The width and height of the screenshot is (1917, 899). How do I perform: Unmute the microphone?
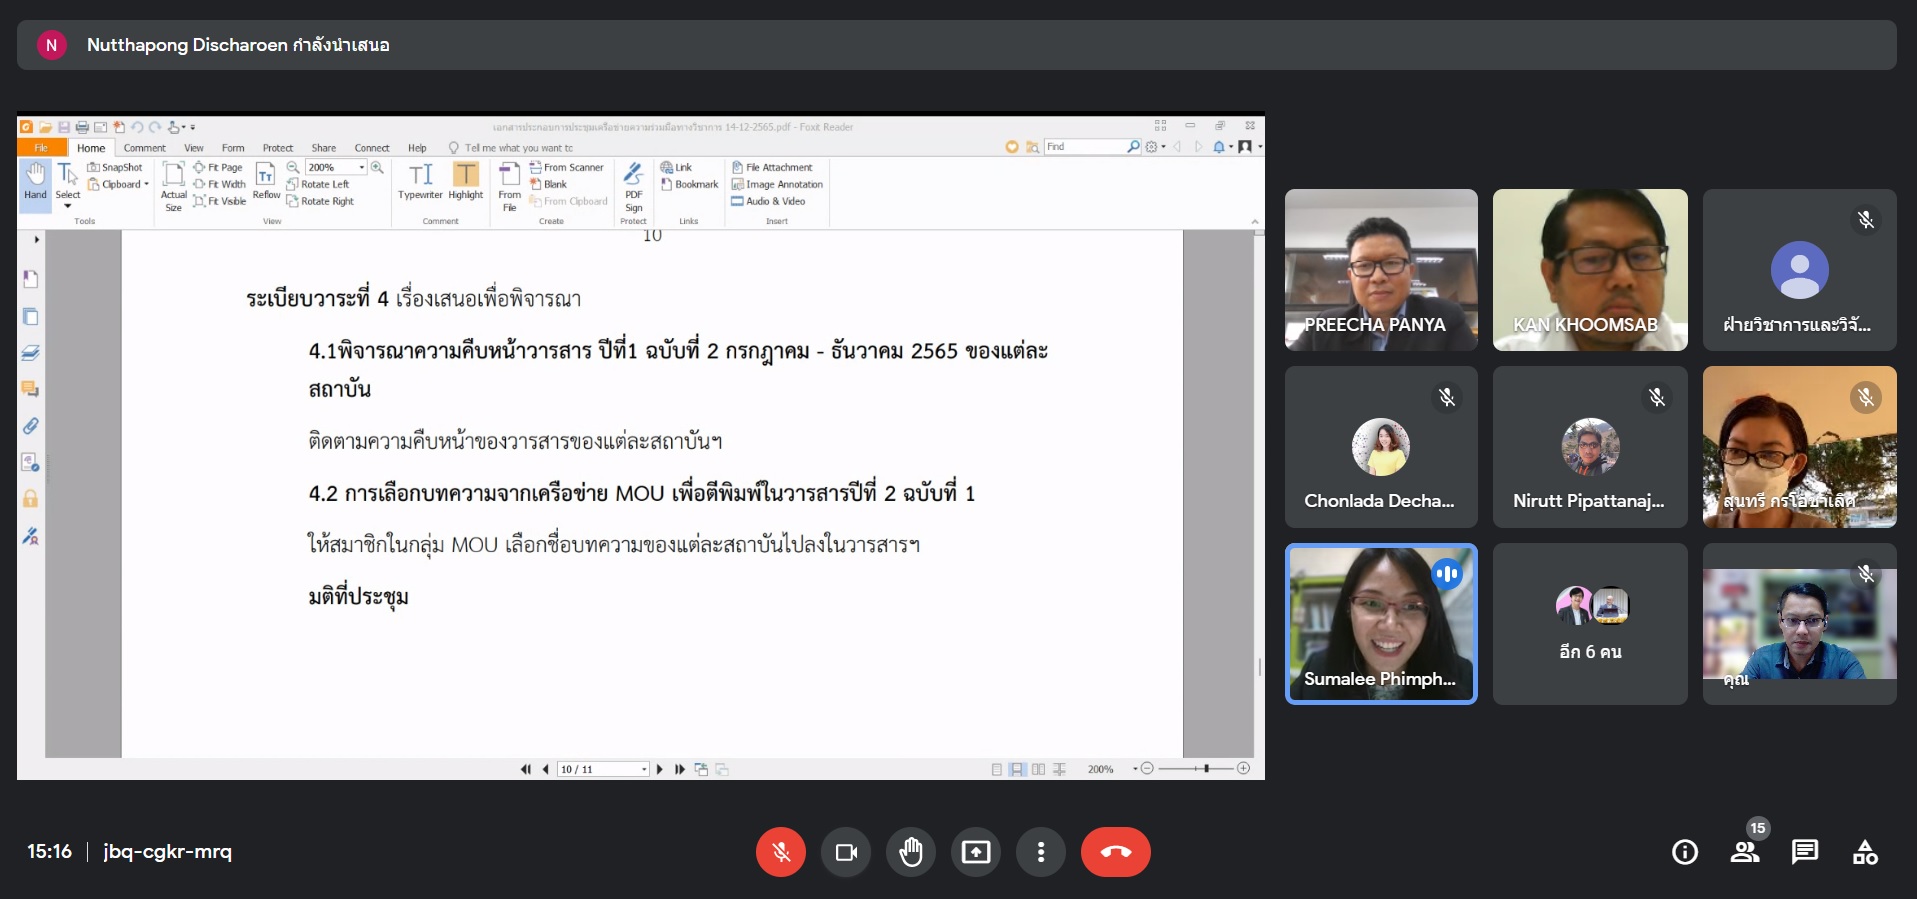coord(781,852)
